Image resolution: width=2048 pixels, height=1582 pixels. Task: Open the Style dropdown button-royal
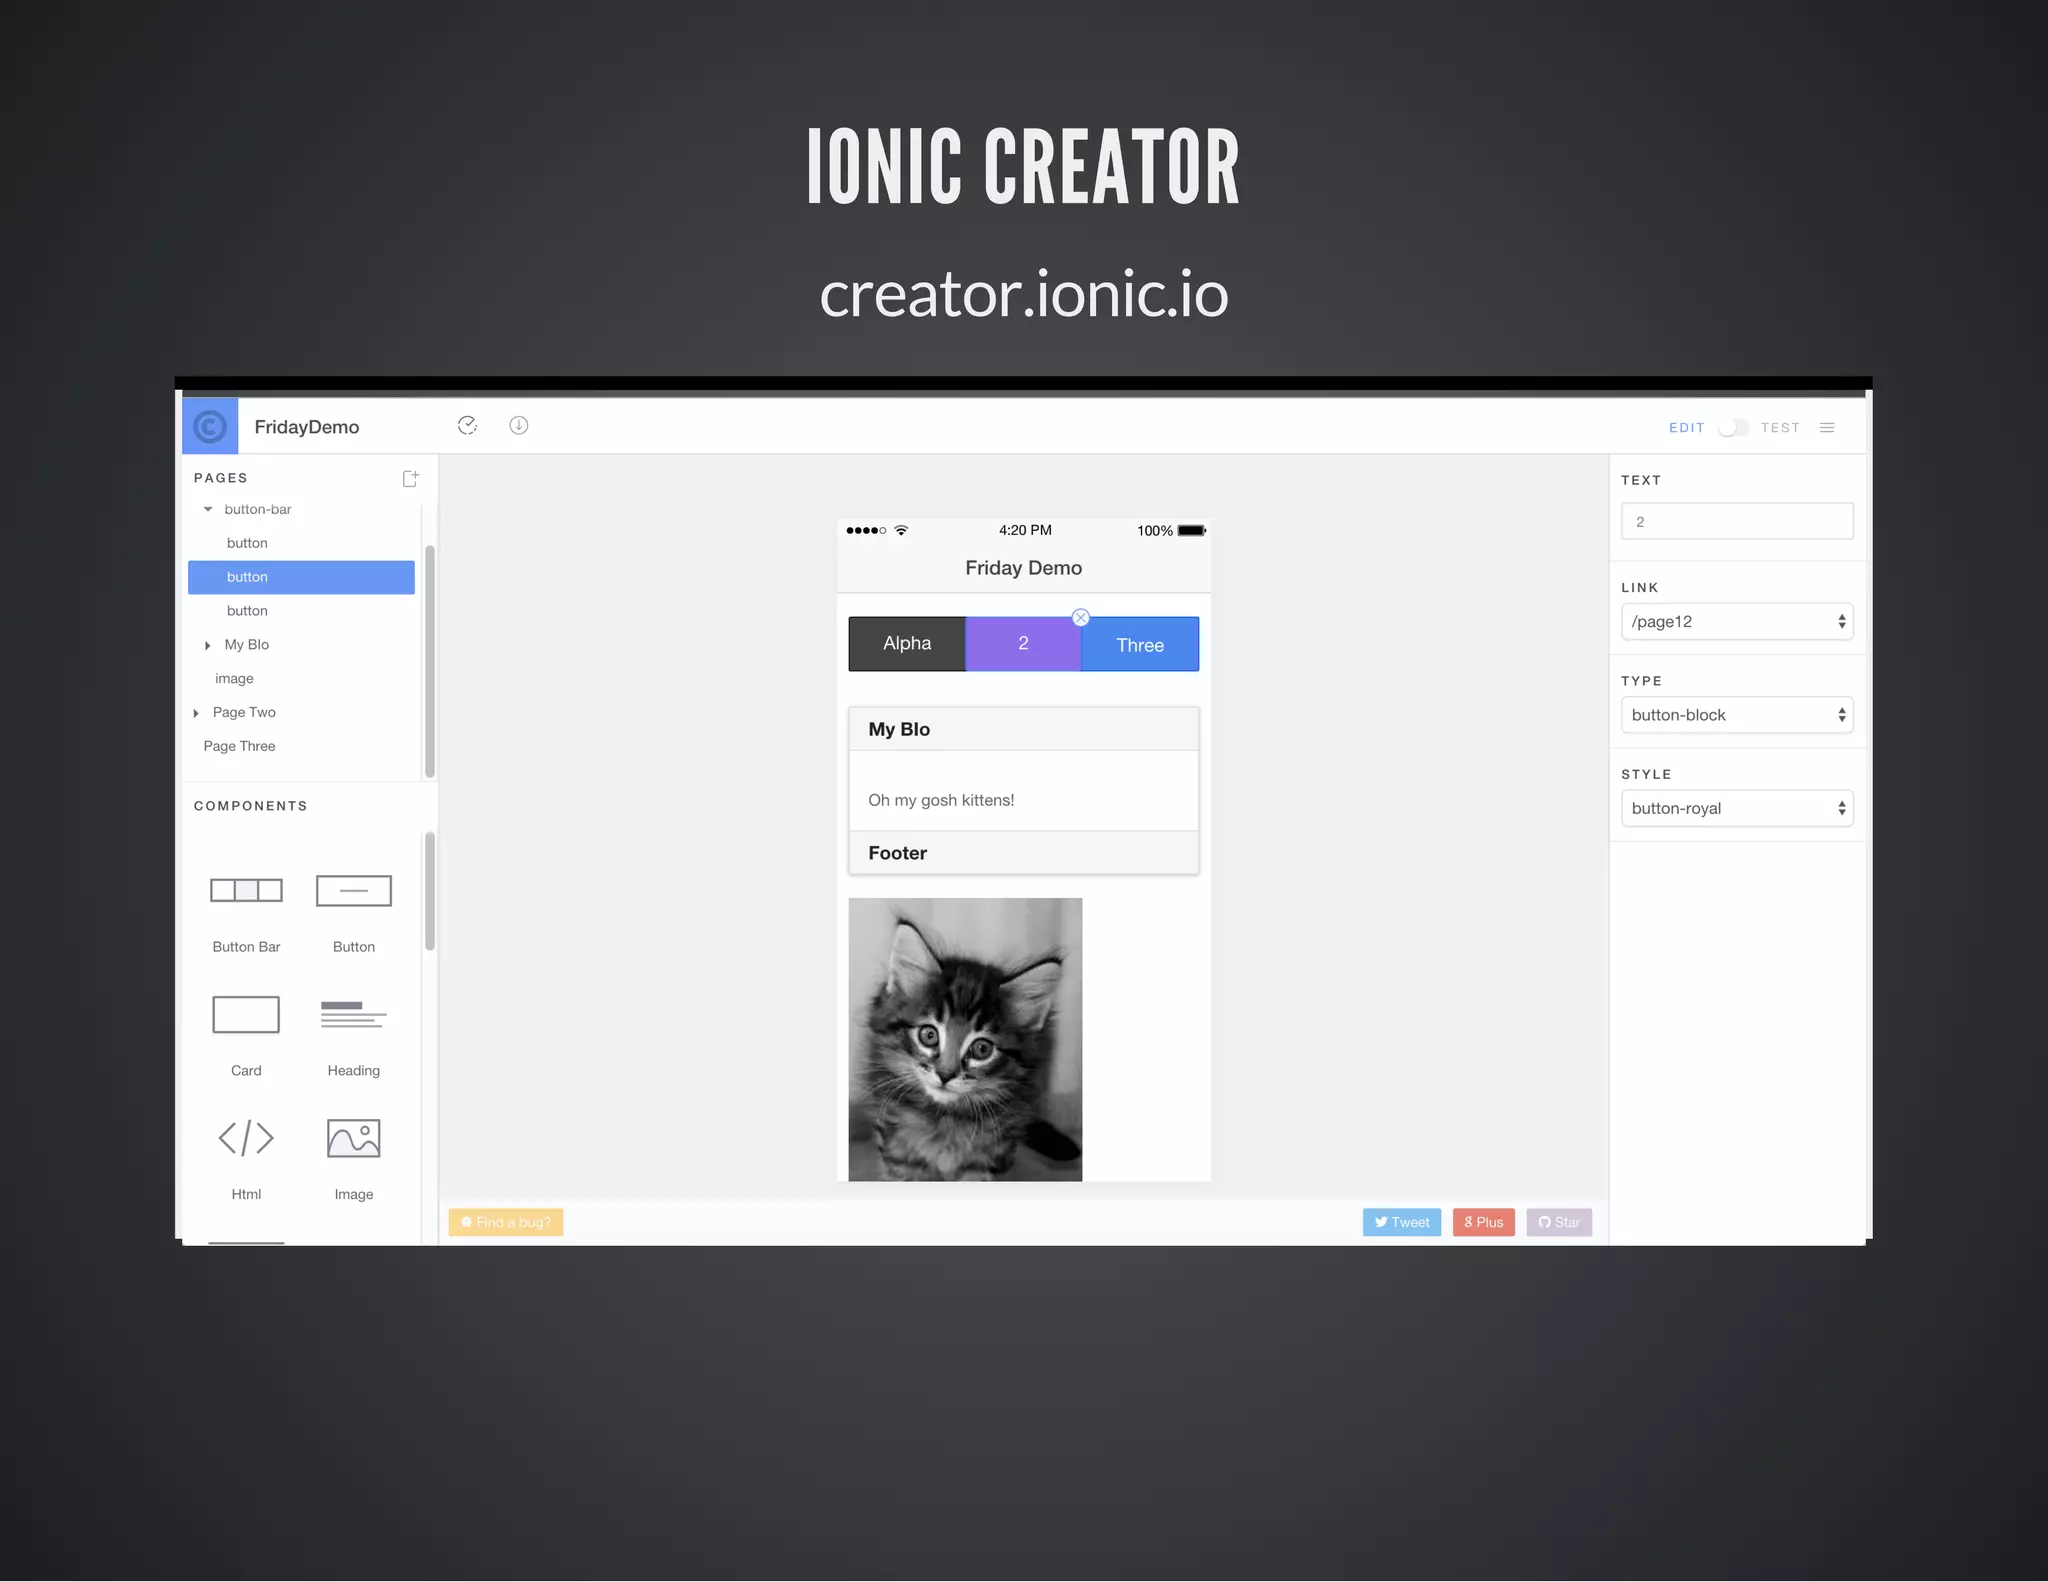1737,809
